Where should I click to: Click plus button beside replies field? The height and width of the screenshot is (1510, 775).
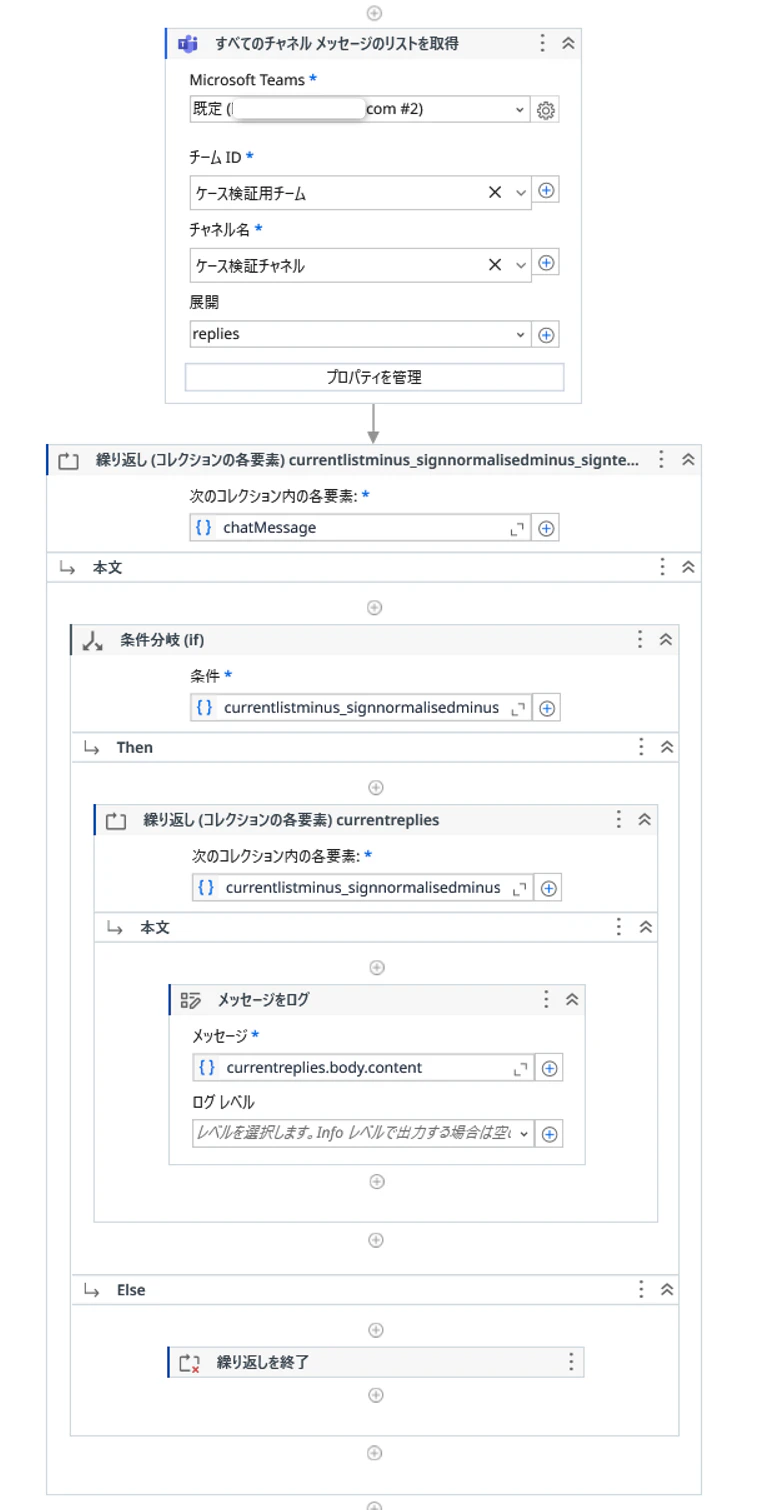pyautogui.click(x=546, y=335)
